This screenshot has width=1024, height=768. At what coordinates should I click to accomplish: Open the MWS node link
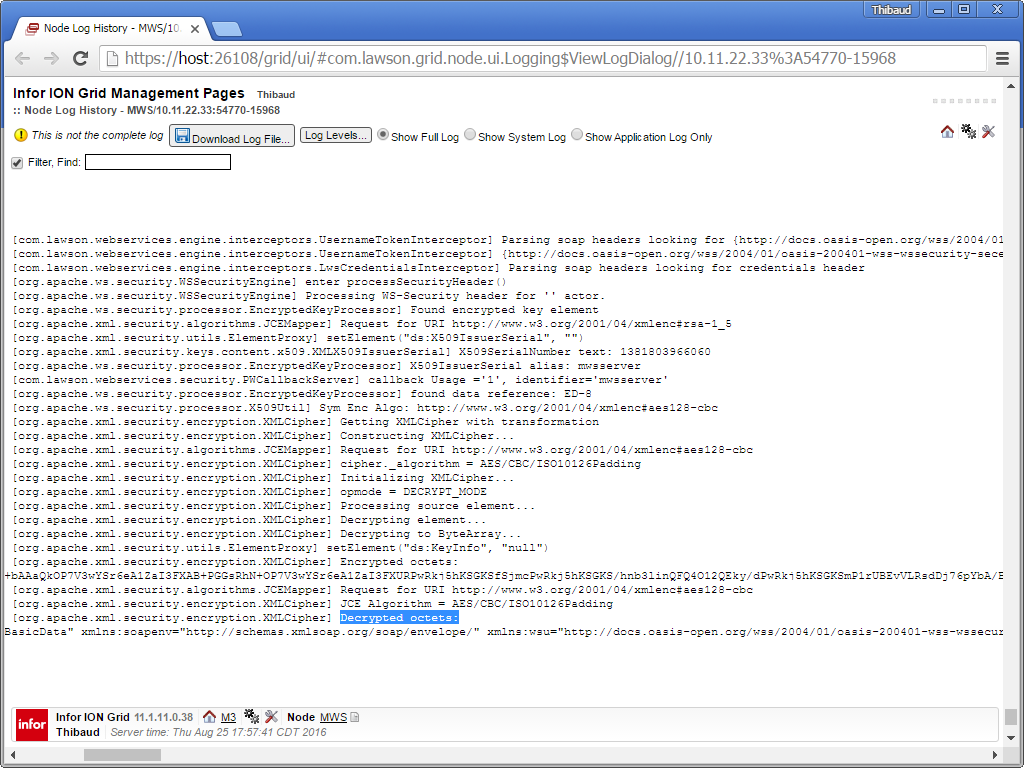(333, 717)
